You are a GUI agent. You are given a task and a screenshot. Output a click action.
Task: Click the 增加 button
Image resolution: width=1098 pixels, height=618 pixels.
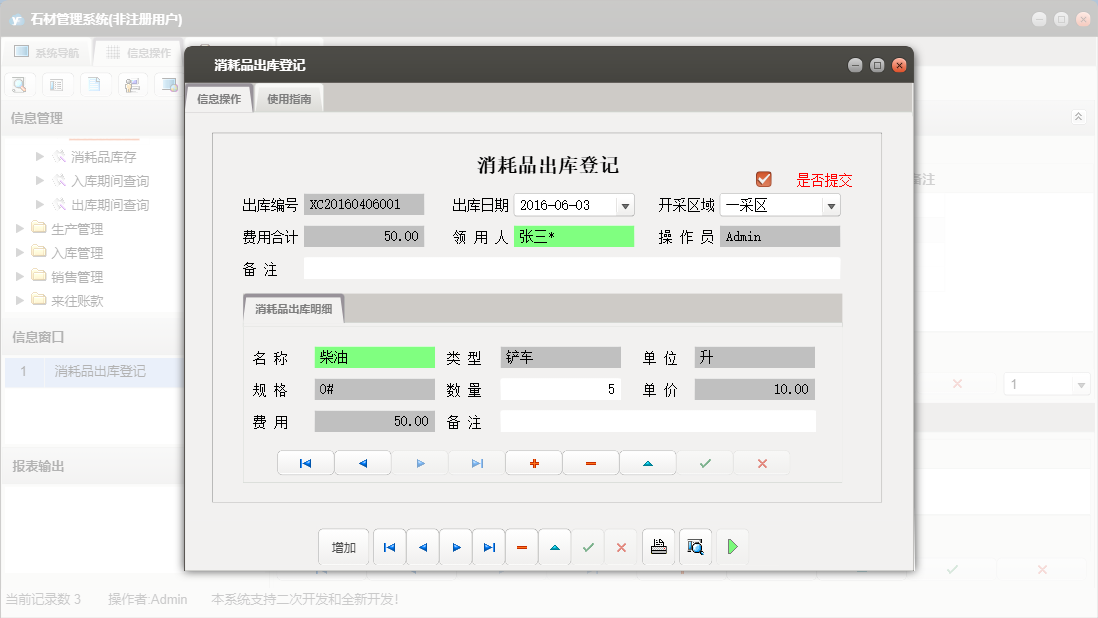tap(342, 547)
